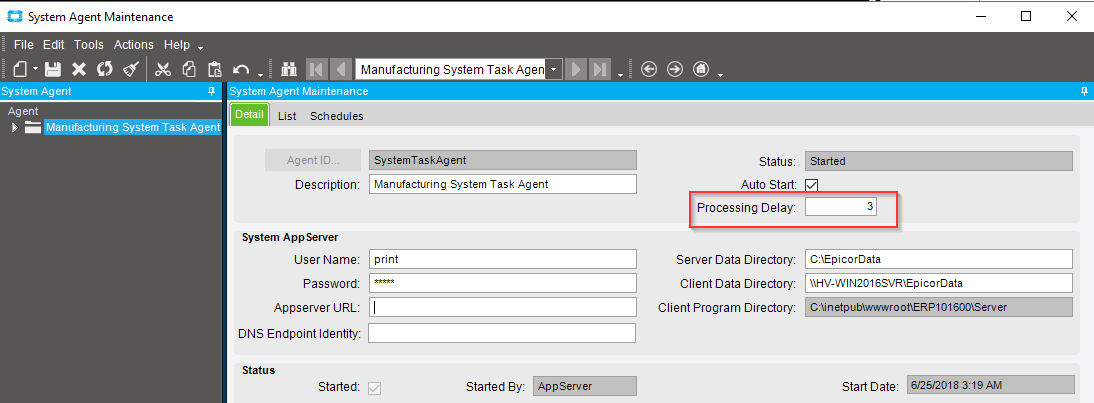Click the Refresh arrows icon
1094x403 pixels.
coord(104,69)
